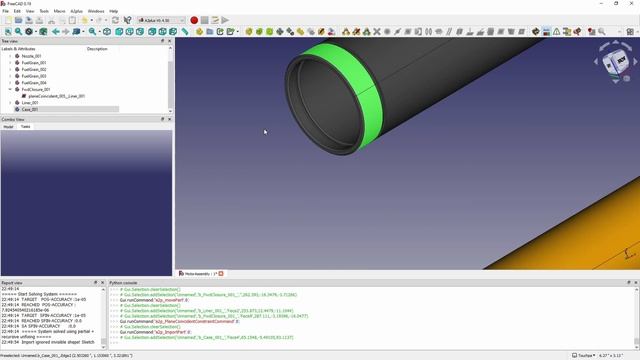Open the workbench selector dropdown
640x360 pixels.
[162, 20]
